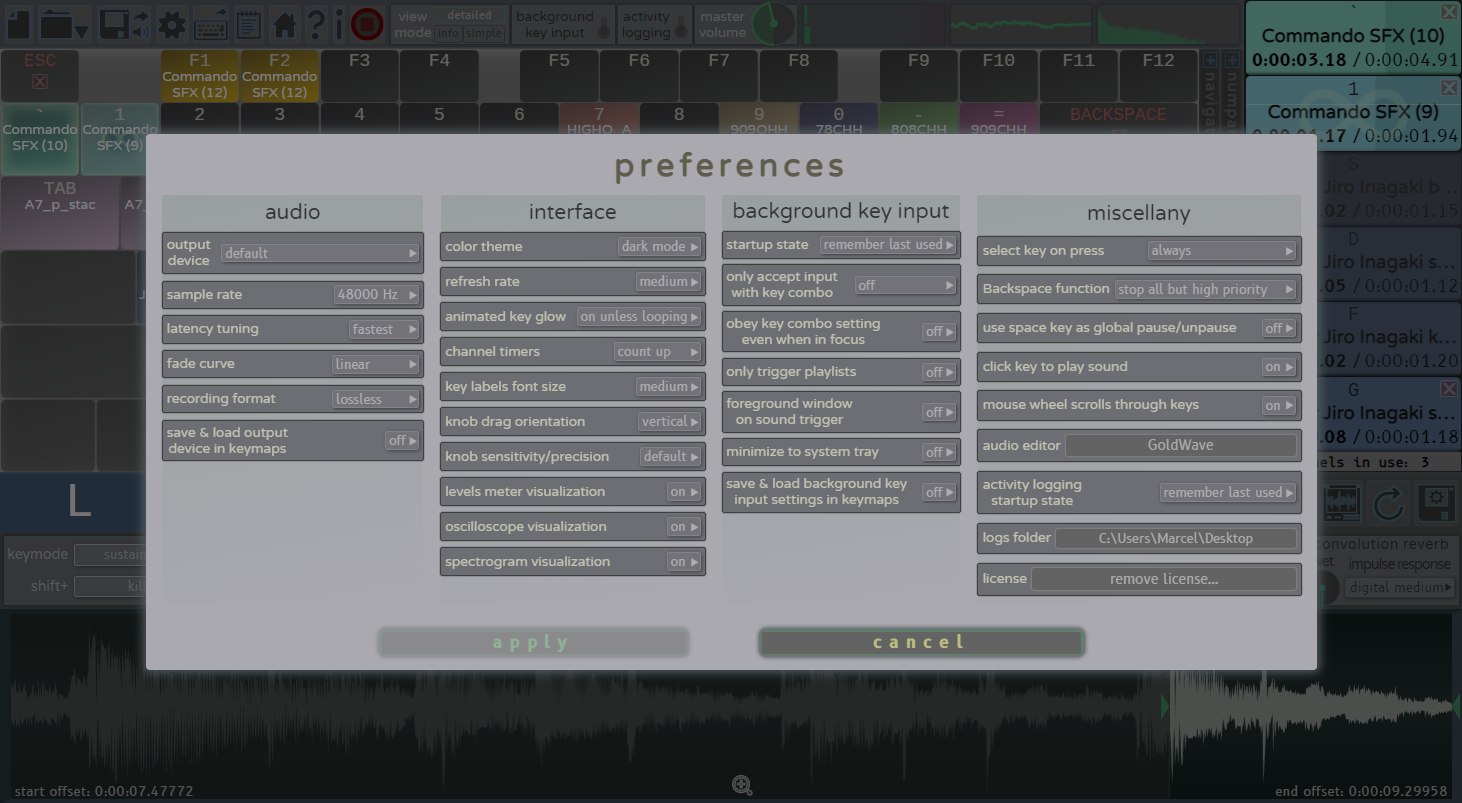The image size is (1462, 803).
Task: Select the detailed view mode tab
Action: click(469, 15)
